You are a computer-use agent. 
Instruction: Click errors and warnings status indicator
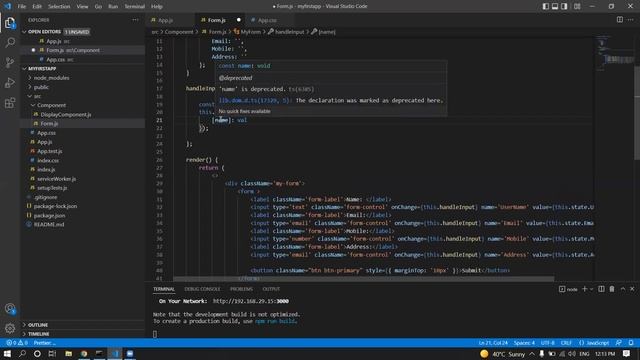point(17,343)
